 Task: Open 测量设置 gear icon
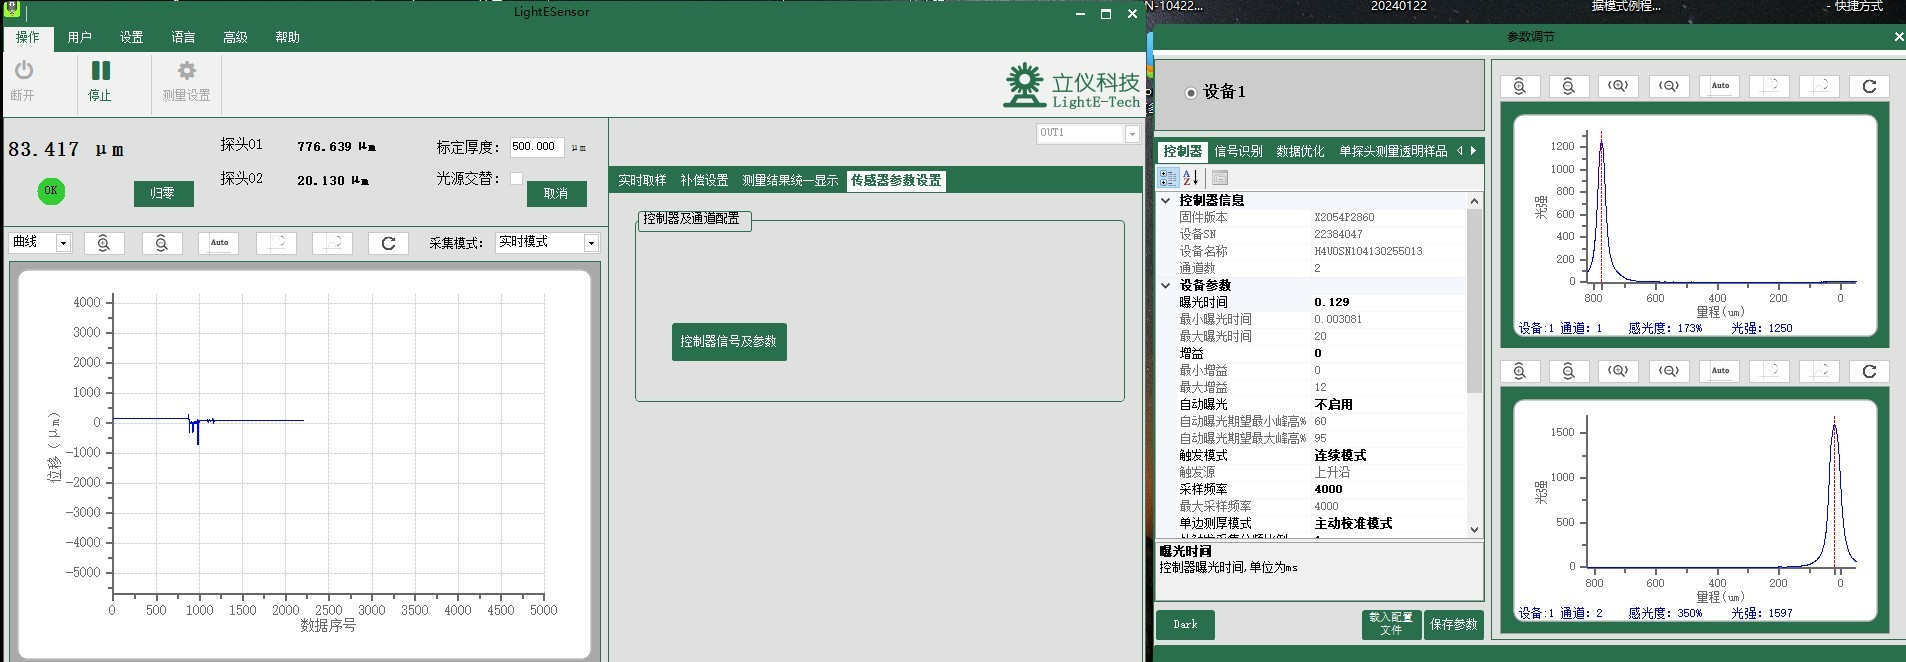click(186, 71)
